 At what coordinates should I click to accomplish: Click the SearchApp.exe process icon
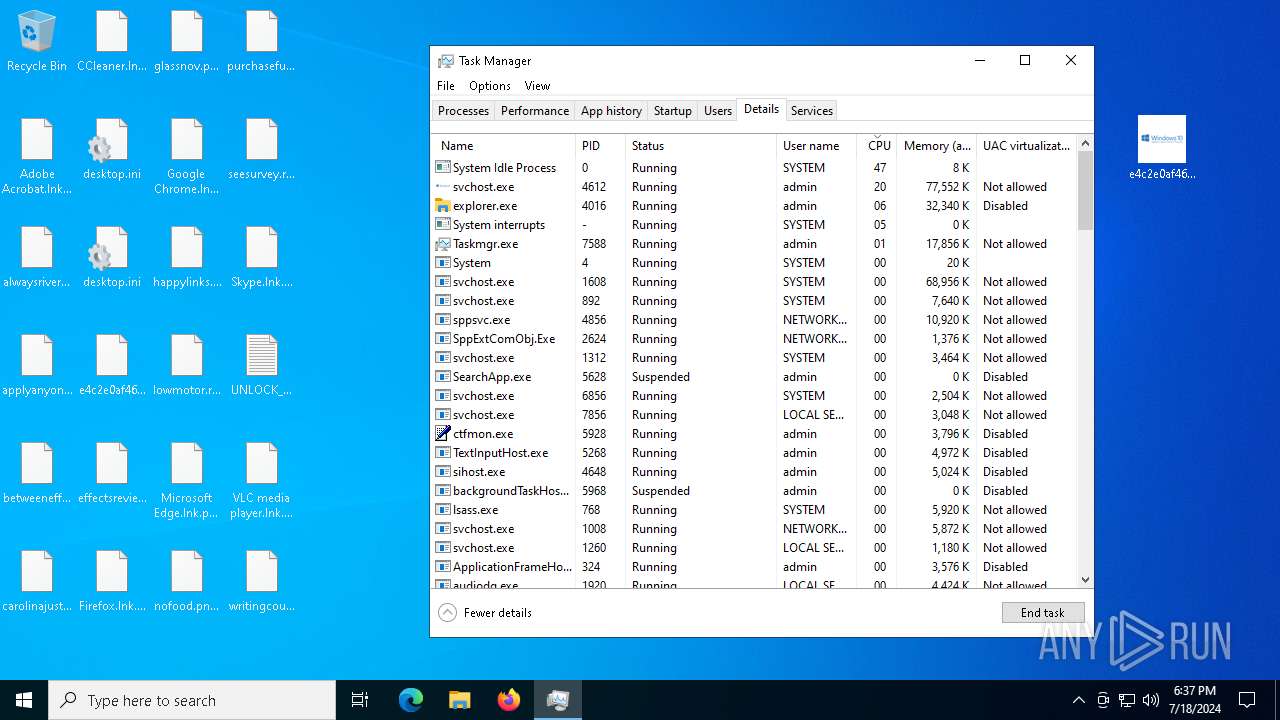[444, 377]
